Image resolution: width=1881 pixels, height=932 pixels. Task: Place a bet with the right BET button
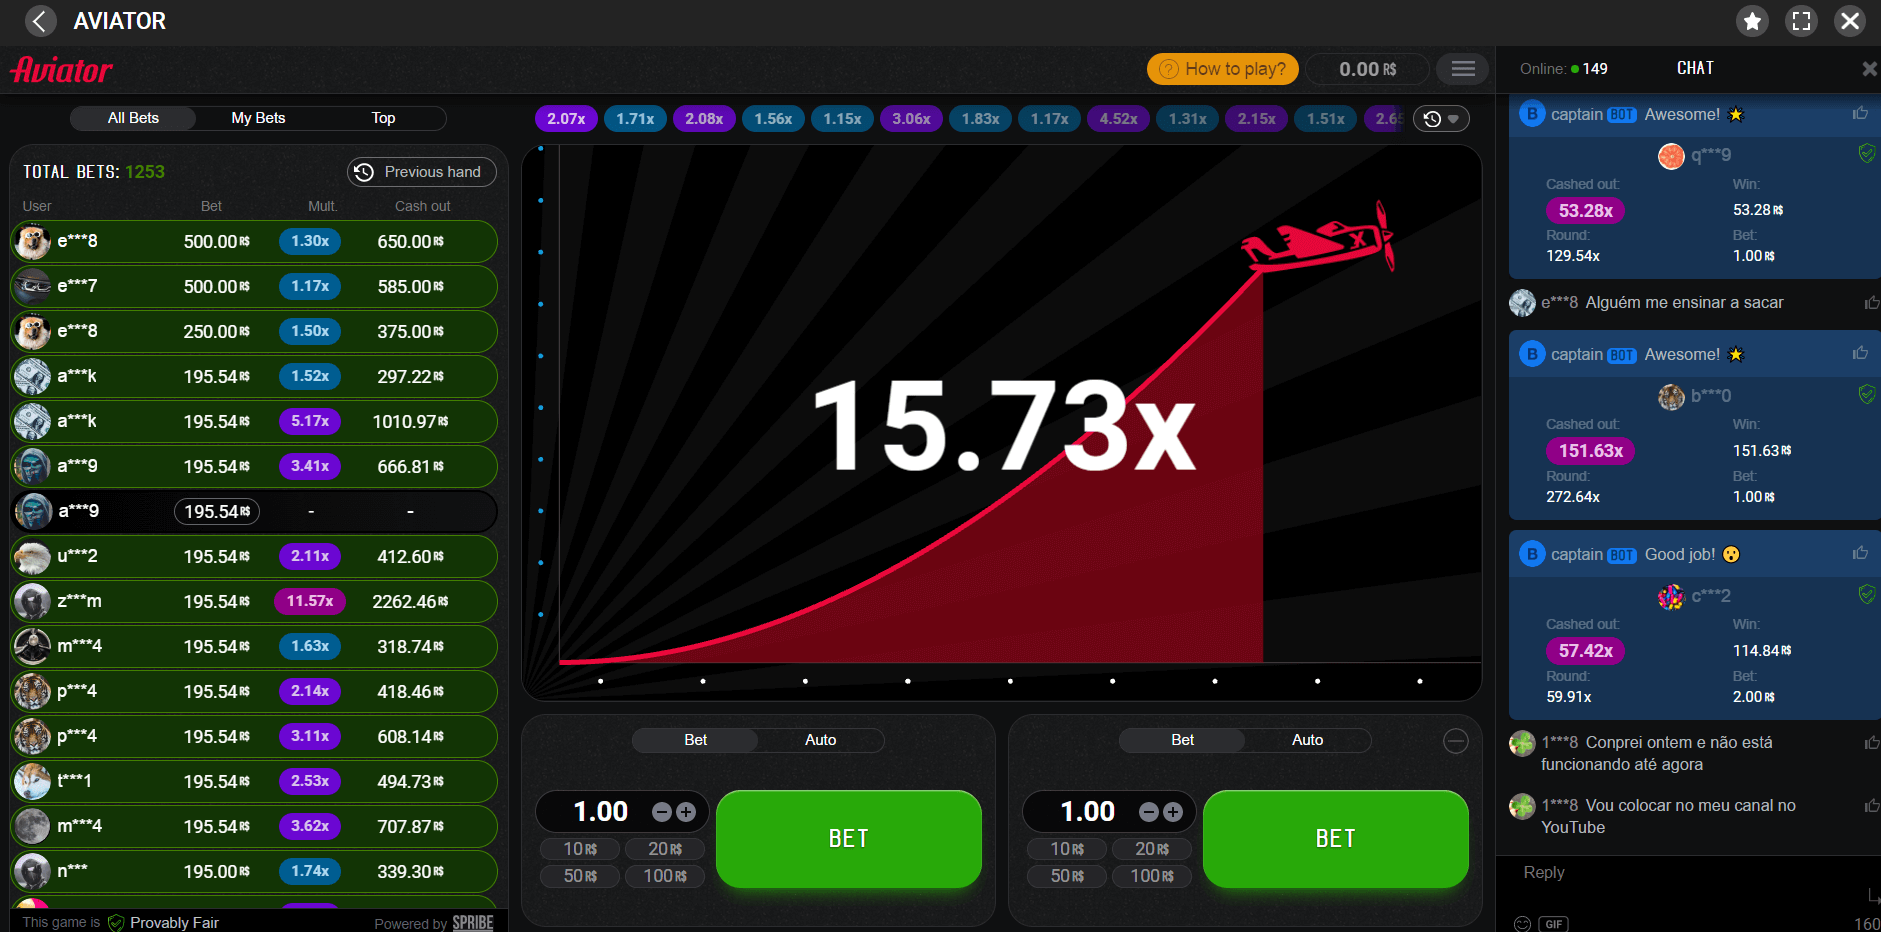click(1336, 838)
